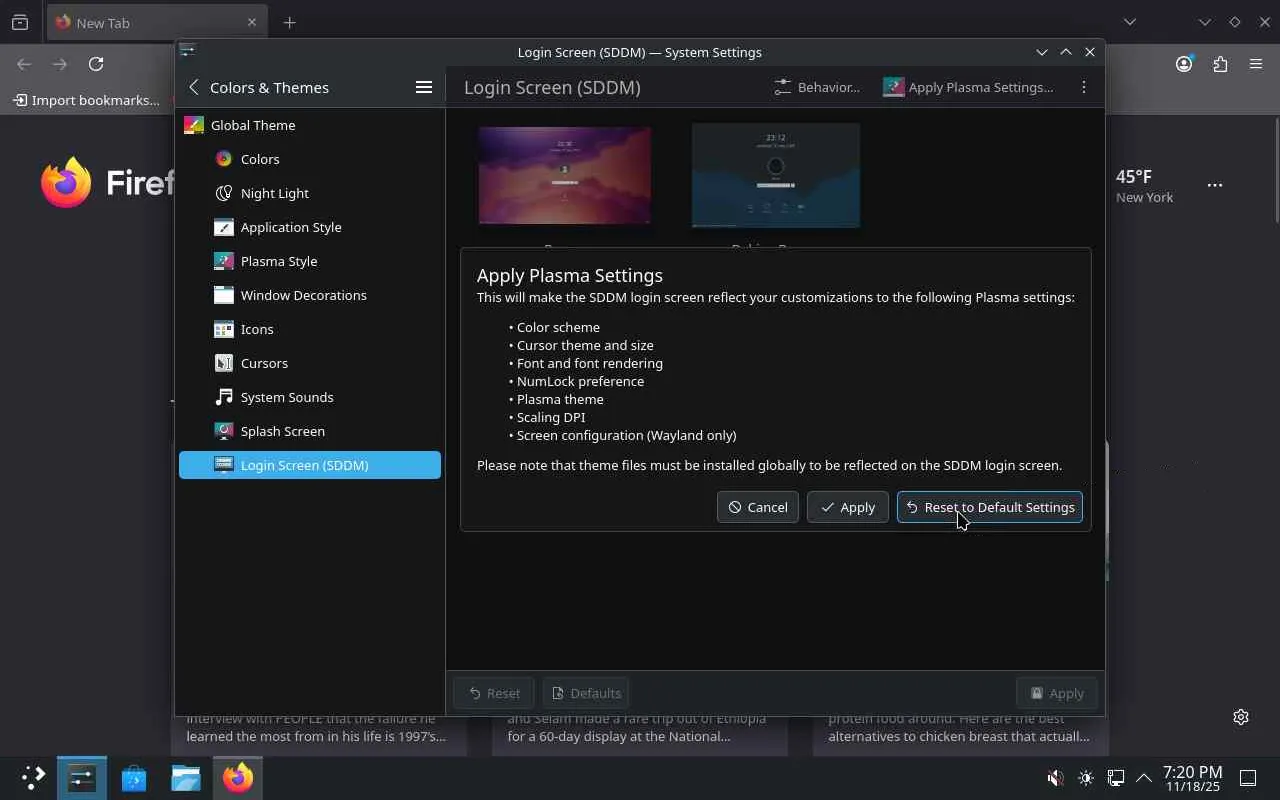Viewport: 1280px width, 800px height.
Task: Select the purple sunset login theme thumbnail
Action: pos(565,176)
